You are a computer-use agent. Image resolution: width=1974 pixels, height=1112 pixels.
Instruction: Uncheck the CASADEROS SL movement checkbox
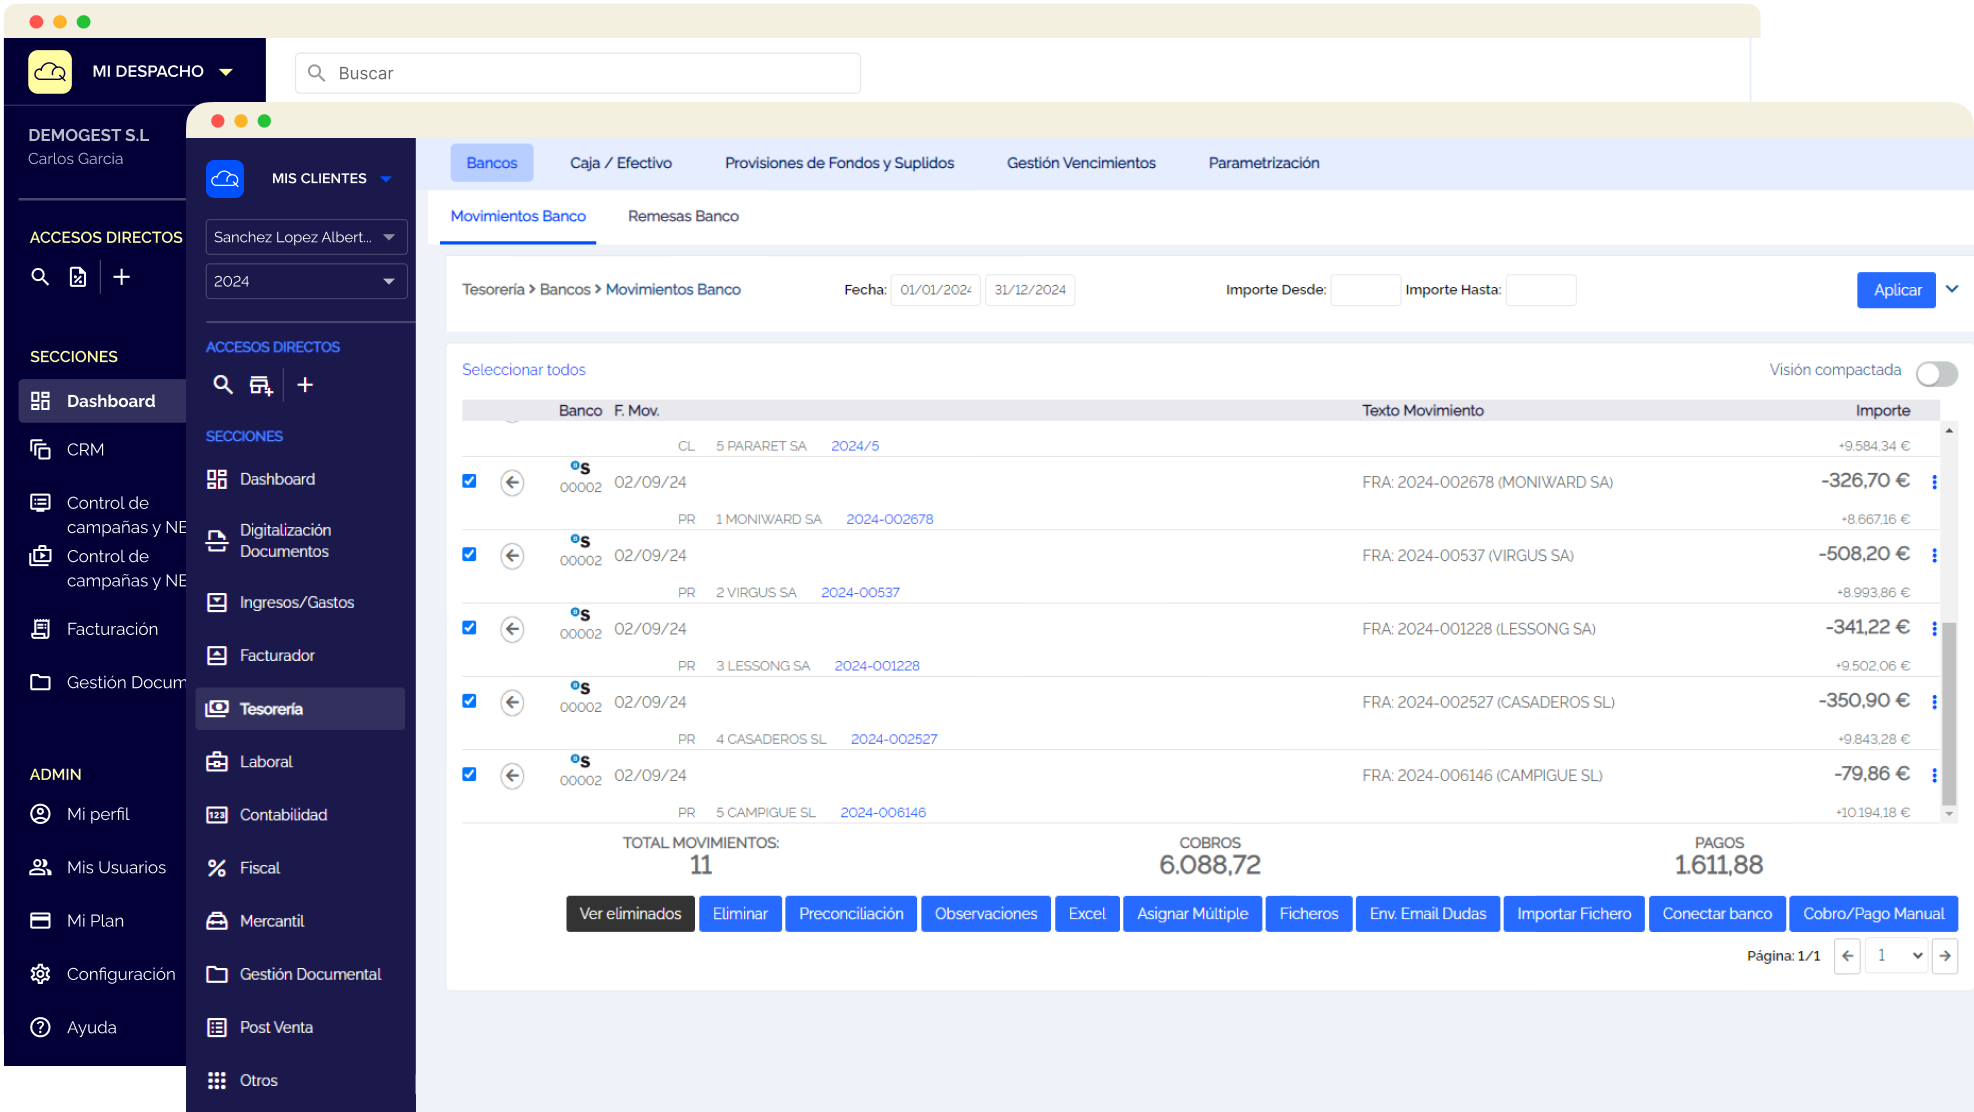tap(469, 701)
